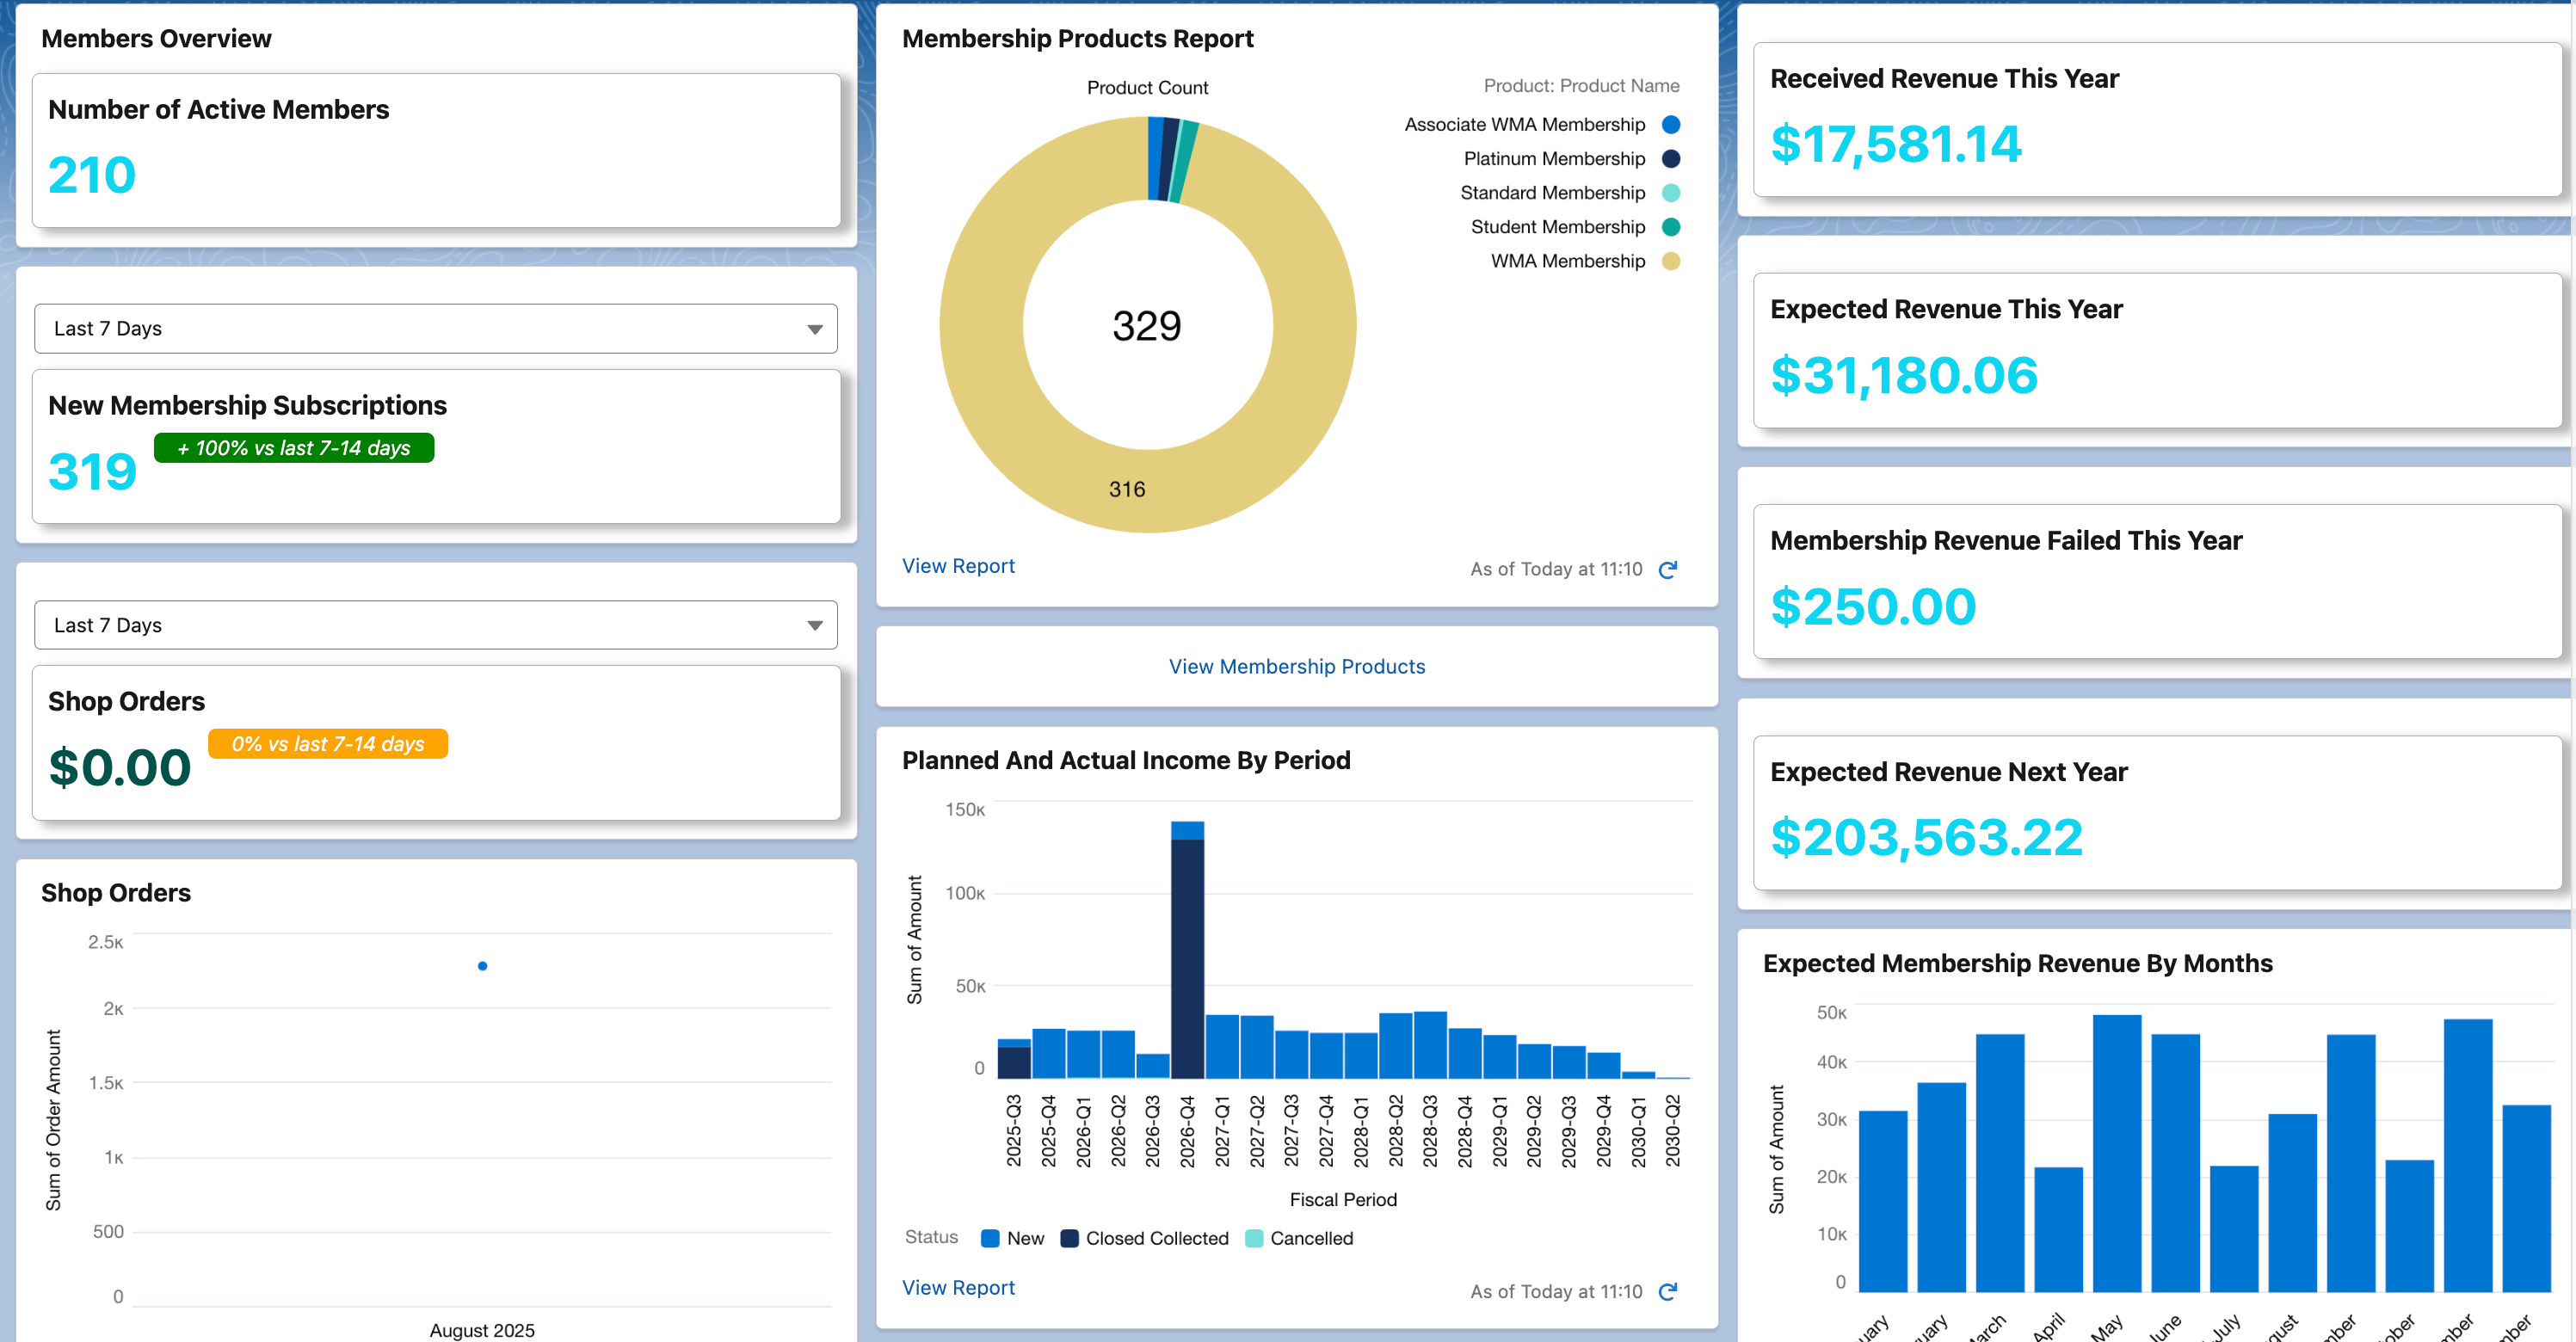Screen dimensions: 2576x1342
Task: Open the Last 7 Days filter above New Membership Subscriptions
Action: click(x=435, y=328)
